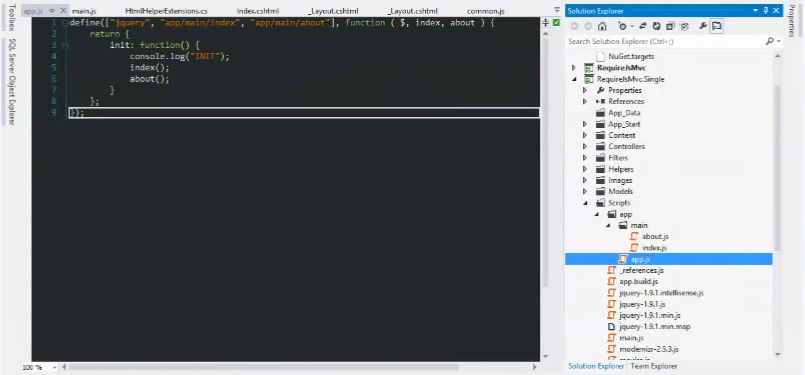Open the document tabs overflow dropdown

tap(557, 10)
